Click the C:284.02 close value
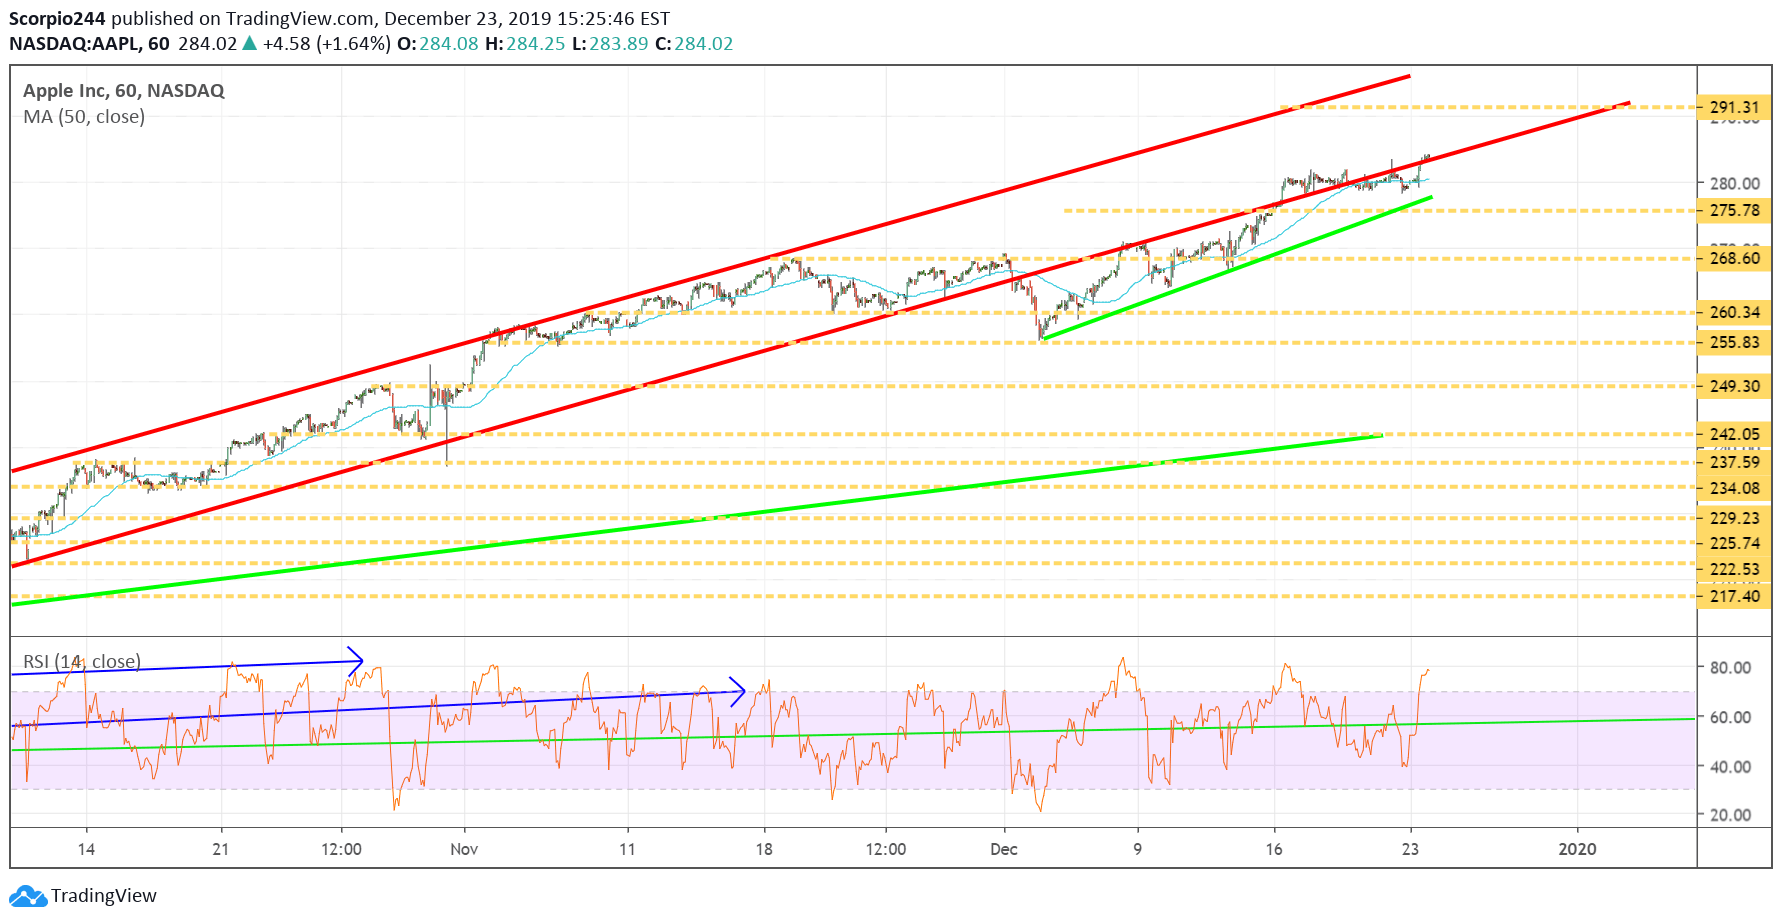The width and height of the screenshot is (1782, 923). (x=694, y=44)
